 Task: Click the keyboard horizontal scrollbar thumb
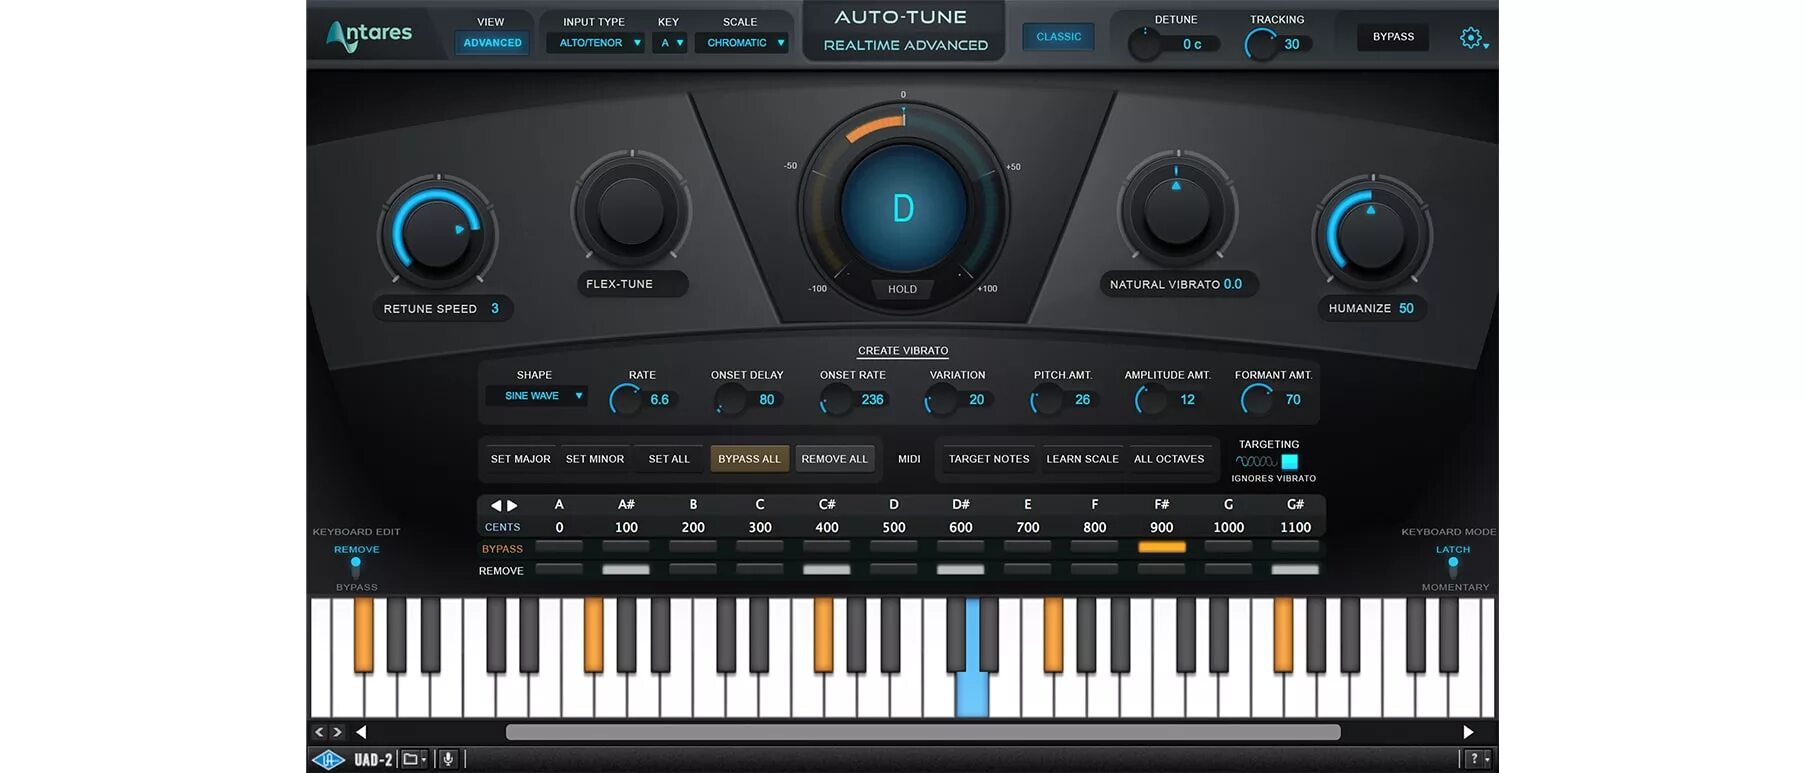(x=923, y=732)
